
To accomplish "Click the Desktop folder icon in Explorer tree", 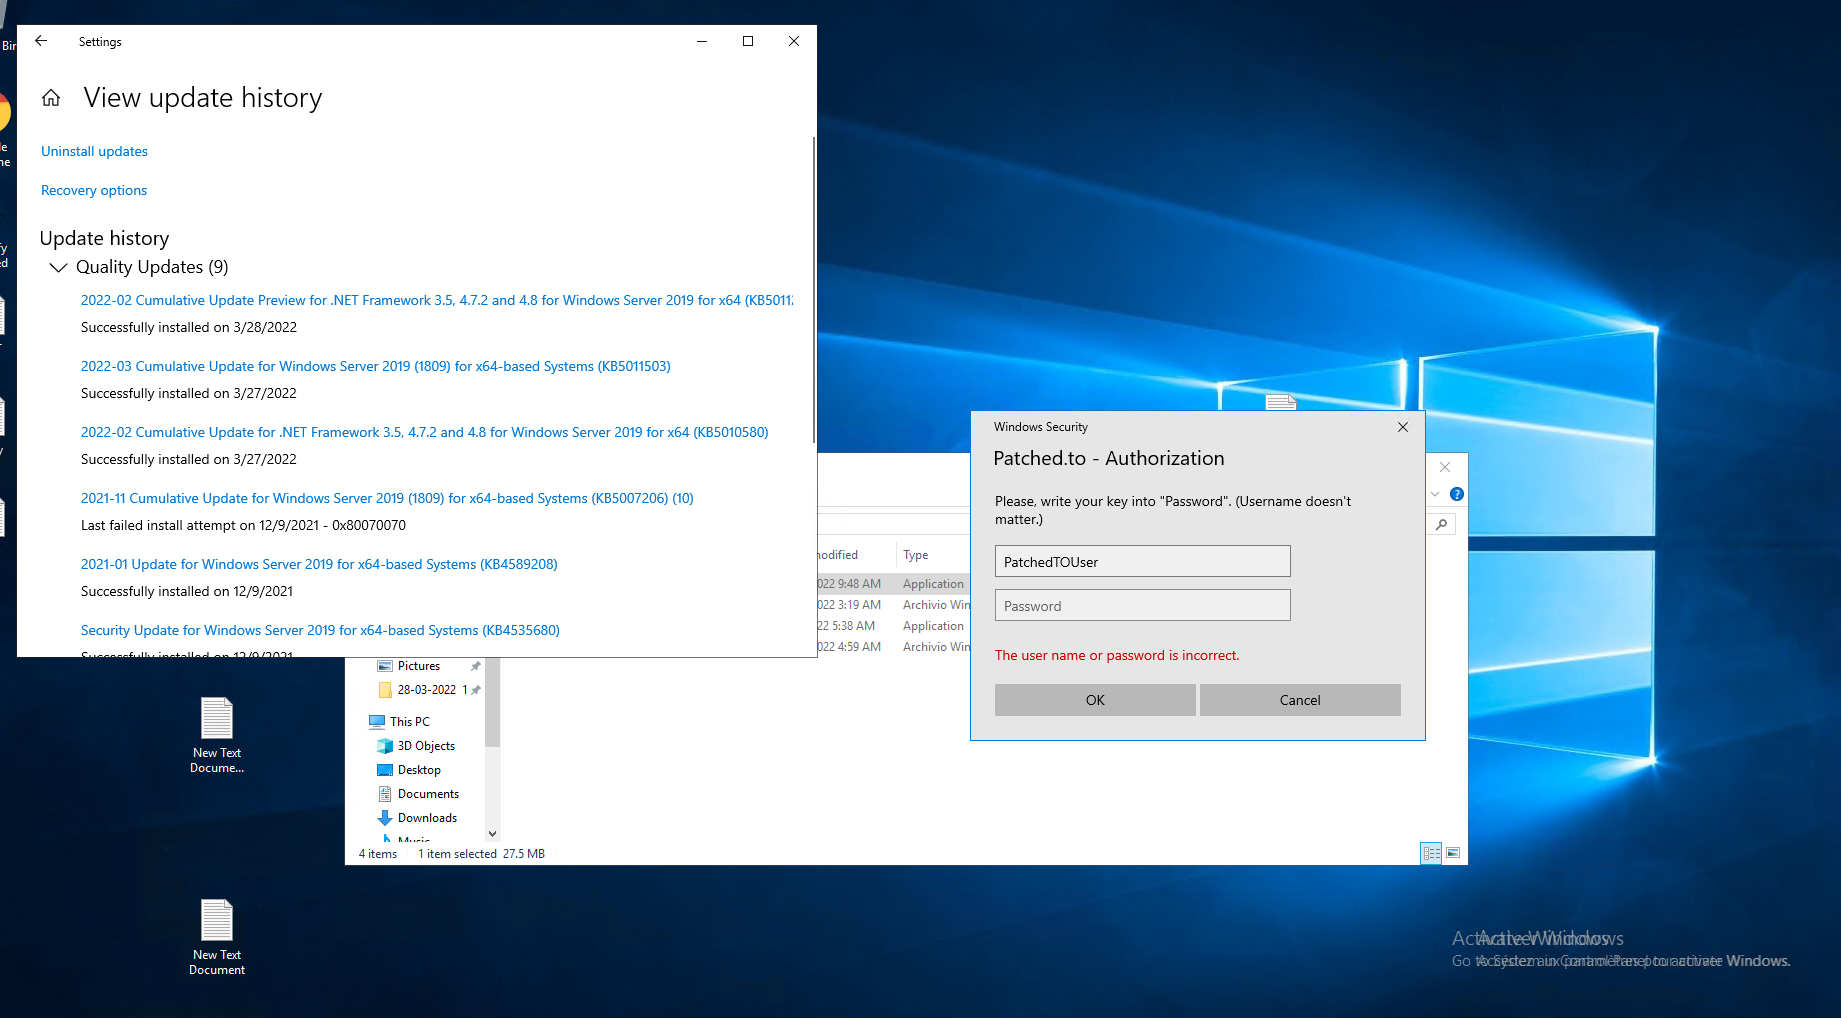I will [385, 770].
